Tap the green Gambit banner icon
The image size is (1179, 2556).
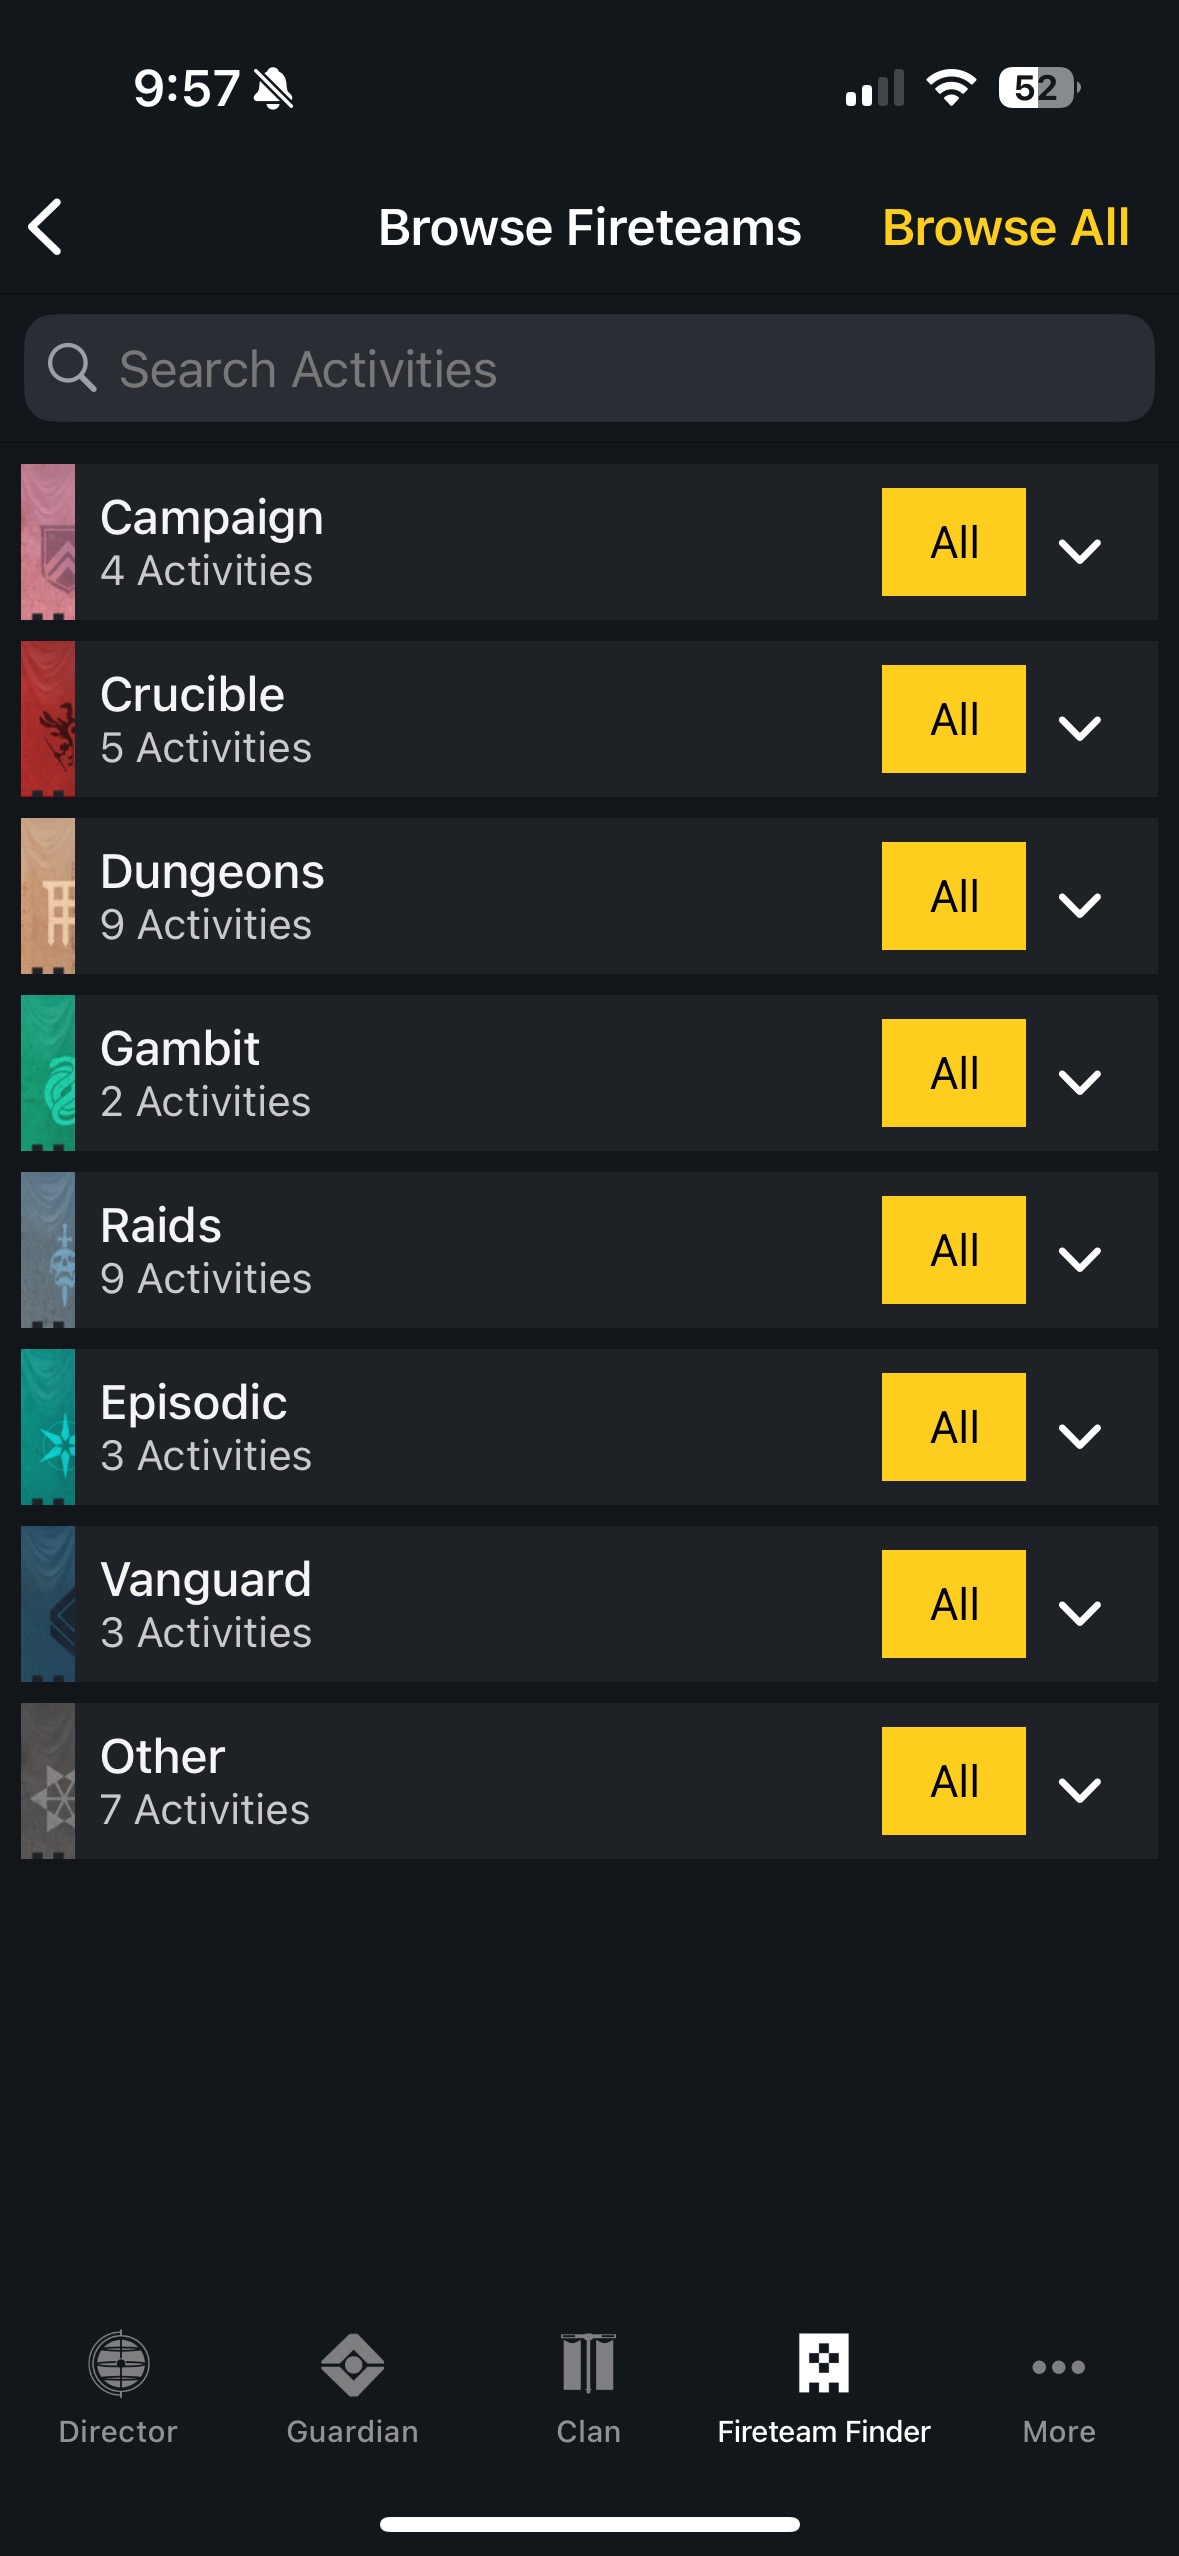(48, 1073)
